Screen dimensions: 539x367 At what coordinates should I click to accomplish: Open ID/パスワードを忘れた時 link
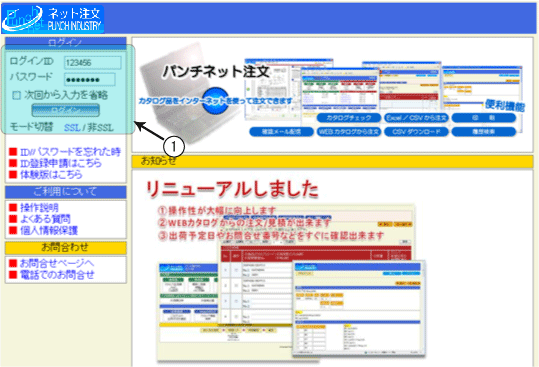tap(70, 152)
